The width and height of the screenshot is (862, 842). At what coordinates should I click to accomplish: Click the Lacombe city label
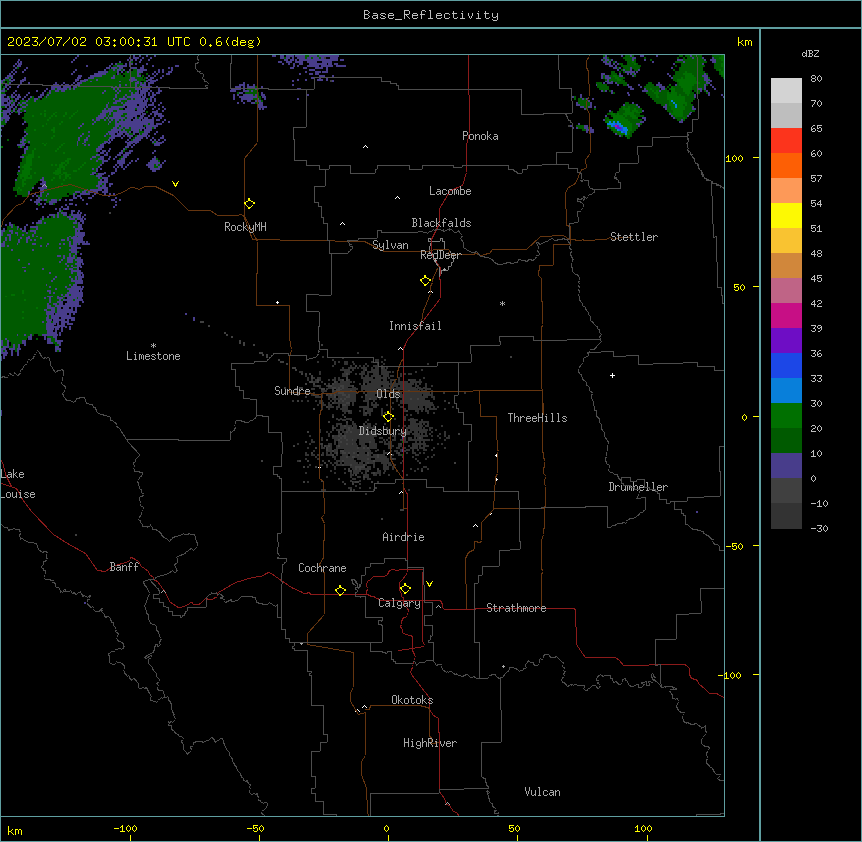click(450, 191)
